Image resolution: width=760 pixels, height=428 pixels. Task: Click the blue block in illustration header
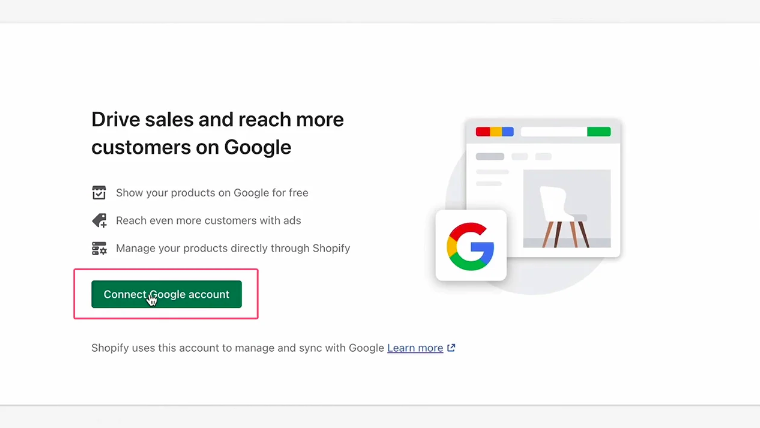(508, 131)
